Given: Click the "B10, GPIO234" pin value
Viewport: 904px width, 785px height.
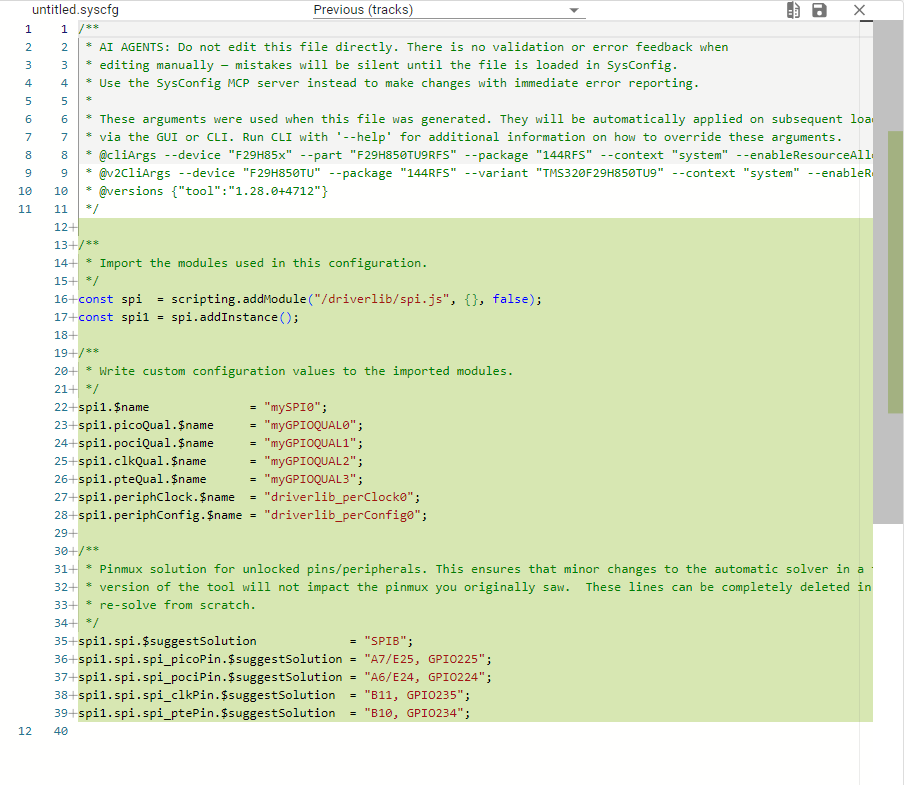Looking at the screenshot, I should click(x=413, y=714).
